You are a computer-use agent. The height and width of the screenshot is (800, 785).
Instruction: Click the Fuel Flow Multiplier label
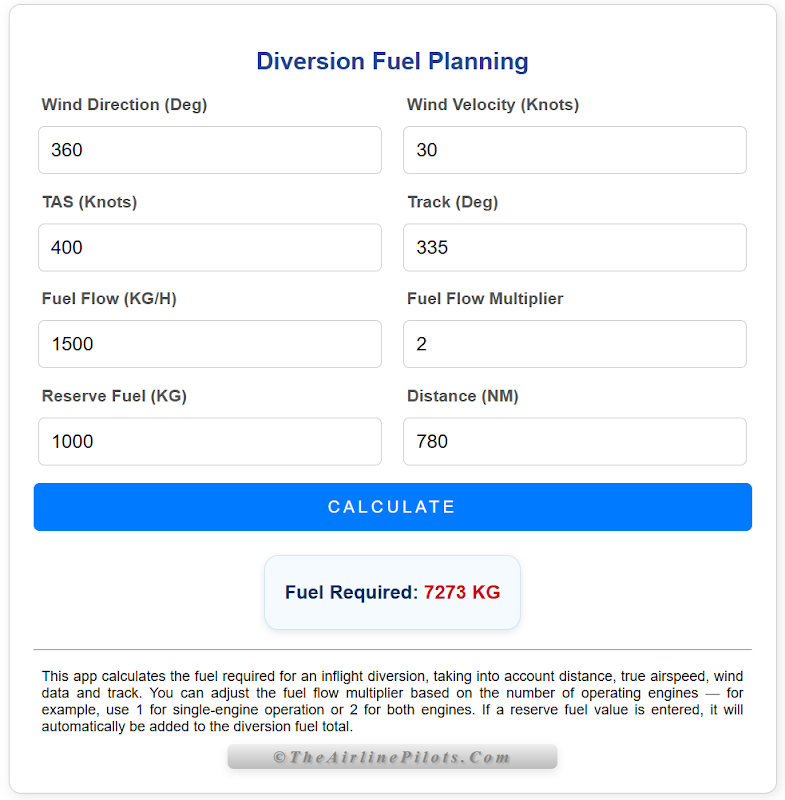pos(485,299)
